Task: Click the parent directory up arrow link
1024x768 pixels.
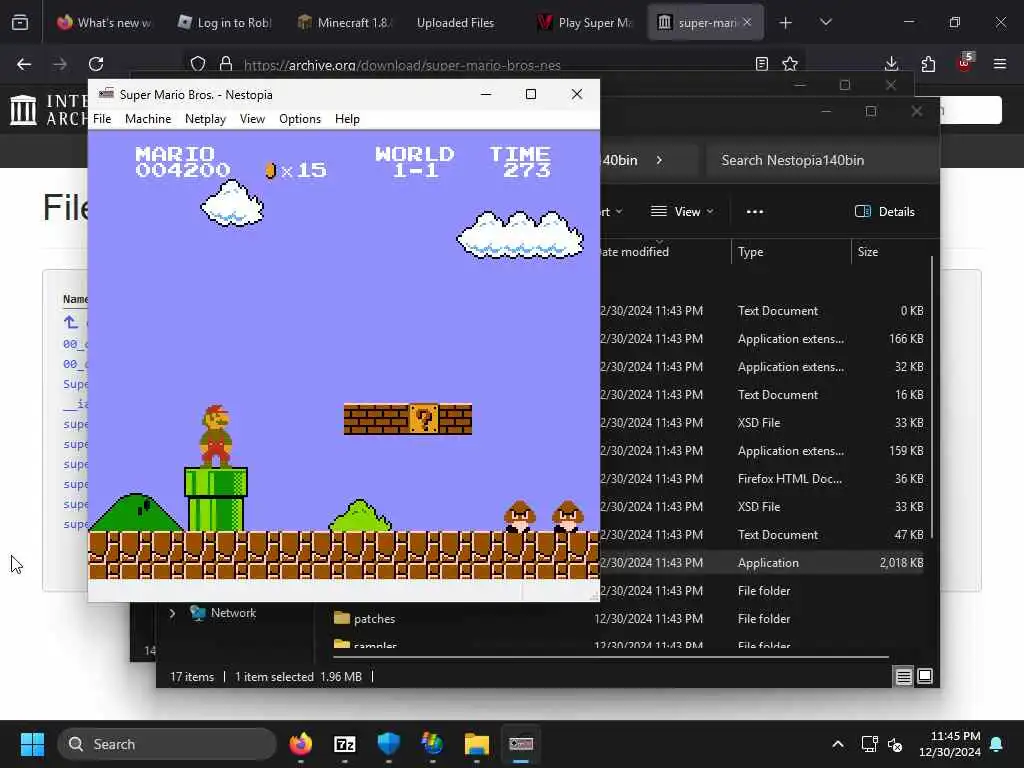Action: click(71, 322)
